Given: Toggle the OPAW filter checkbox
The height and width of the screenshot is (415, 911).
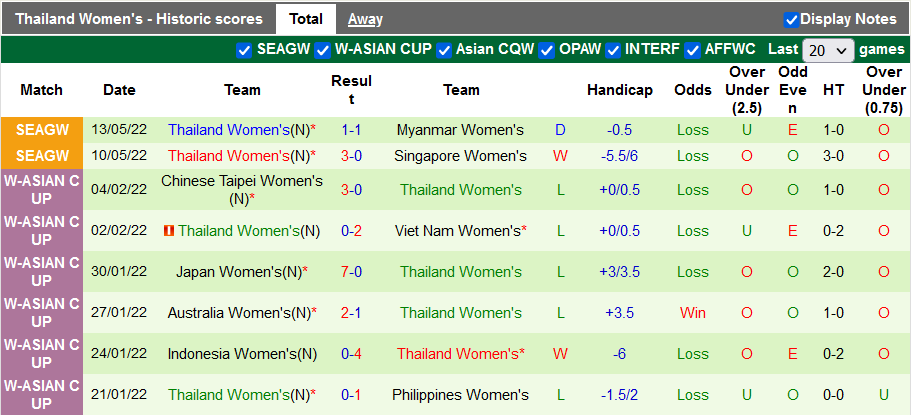Looking at the screenshot, I should coord(546,50).
